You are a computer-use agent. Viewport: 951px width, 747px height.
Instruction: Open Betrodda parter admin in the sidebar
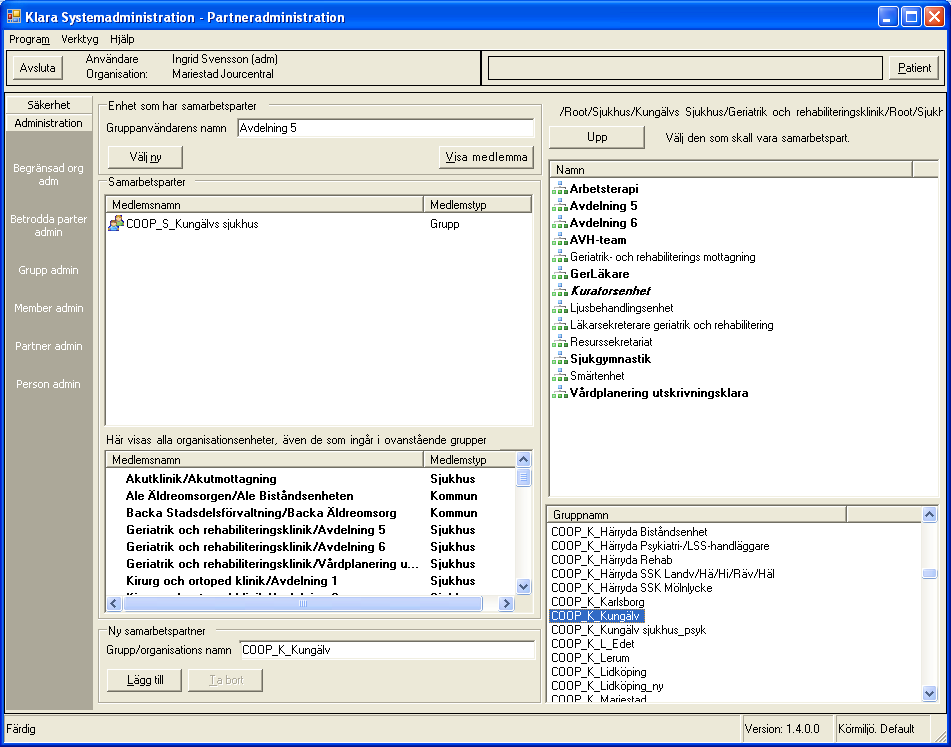tap(49, 226)
